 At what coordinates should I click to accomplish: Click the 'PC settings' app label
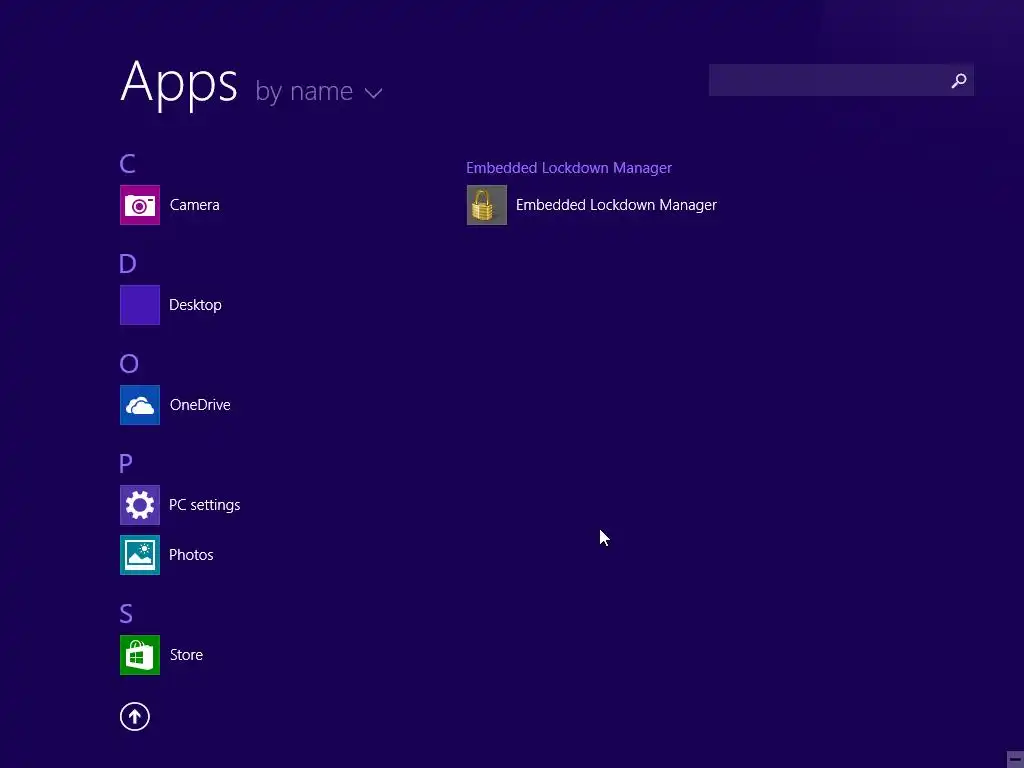tap(204, 505)
